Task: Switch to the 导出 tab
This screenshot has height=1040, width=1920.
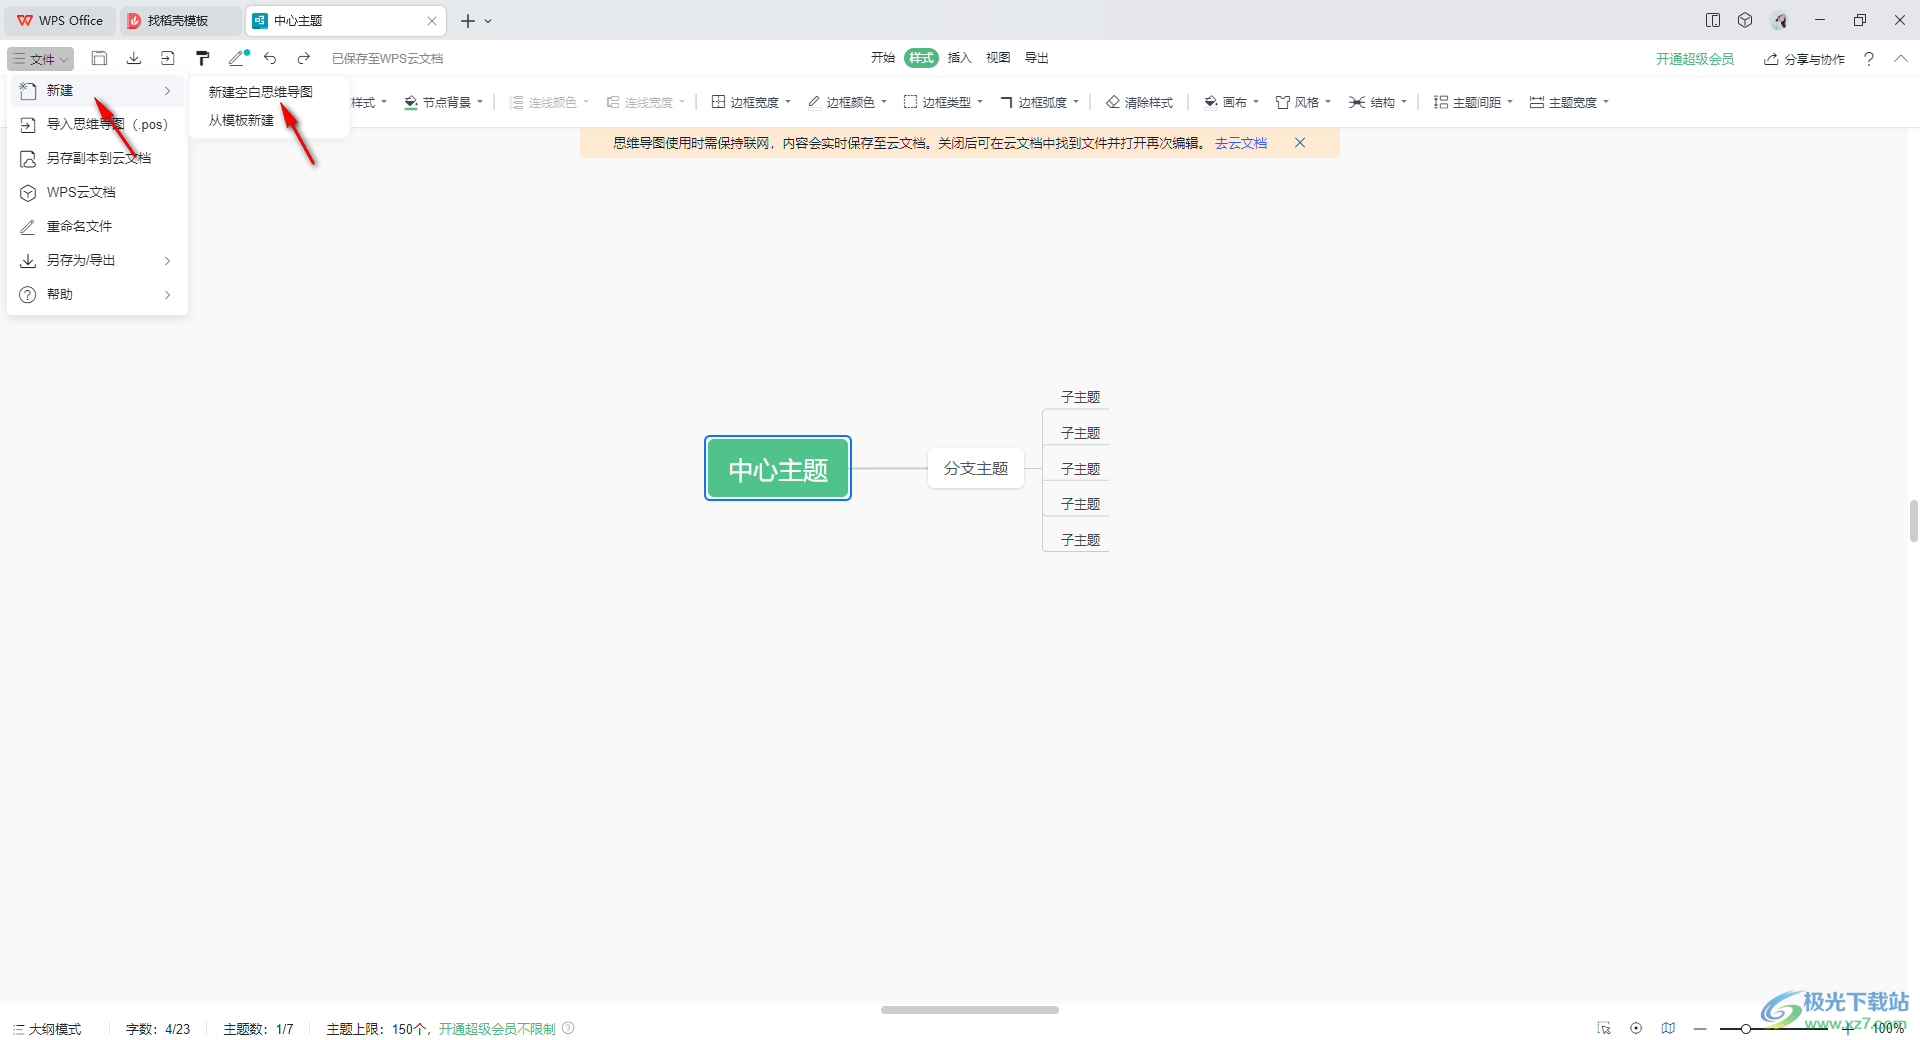Action: click(x=1037, y=58)
